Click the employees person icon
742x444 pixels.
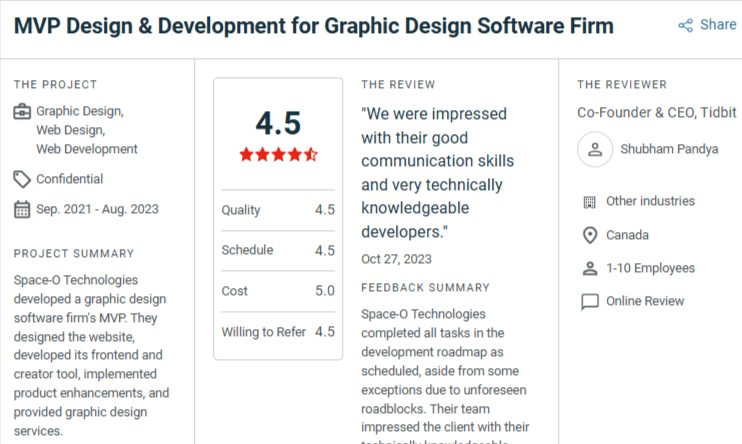(x=589, y=268)
